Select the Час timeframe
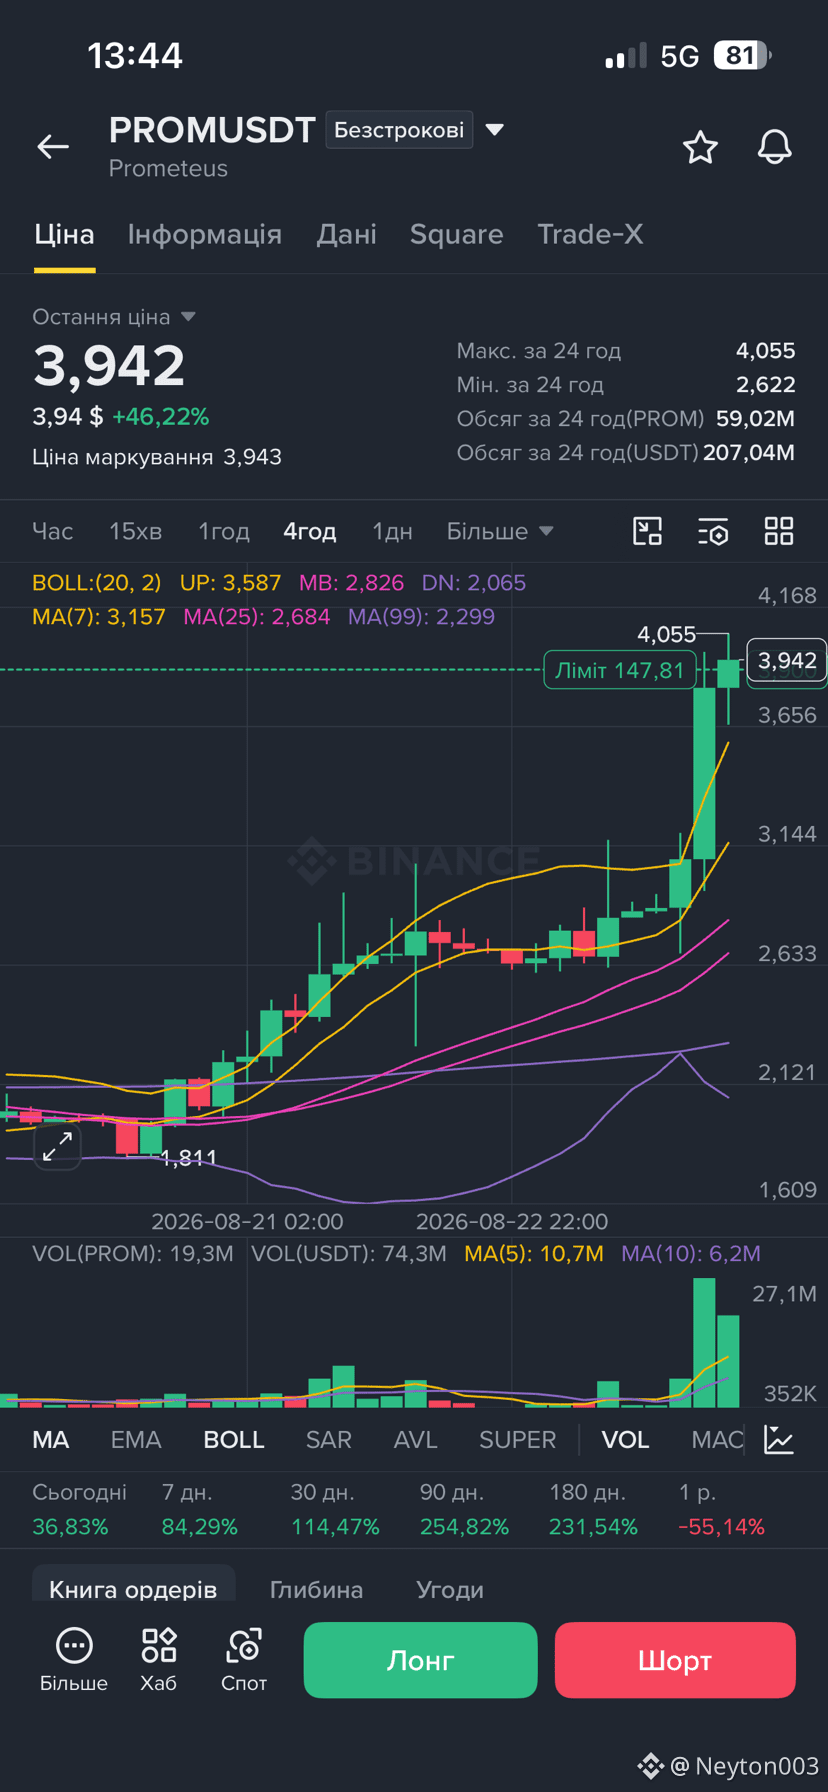The image size is (828, 1792). (53, 531)
